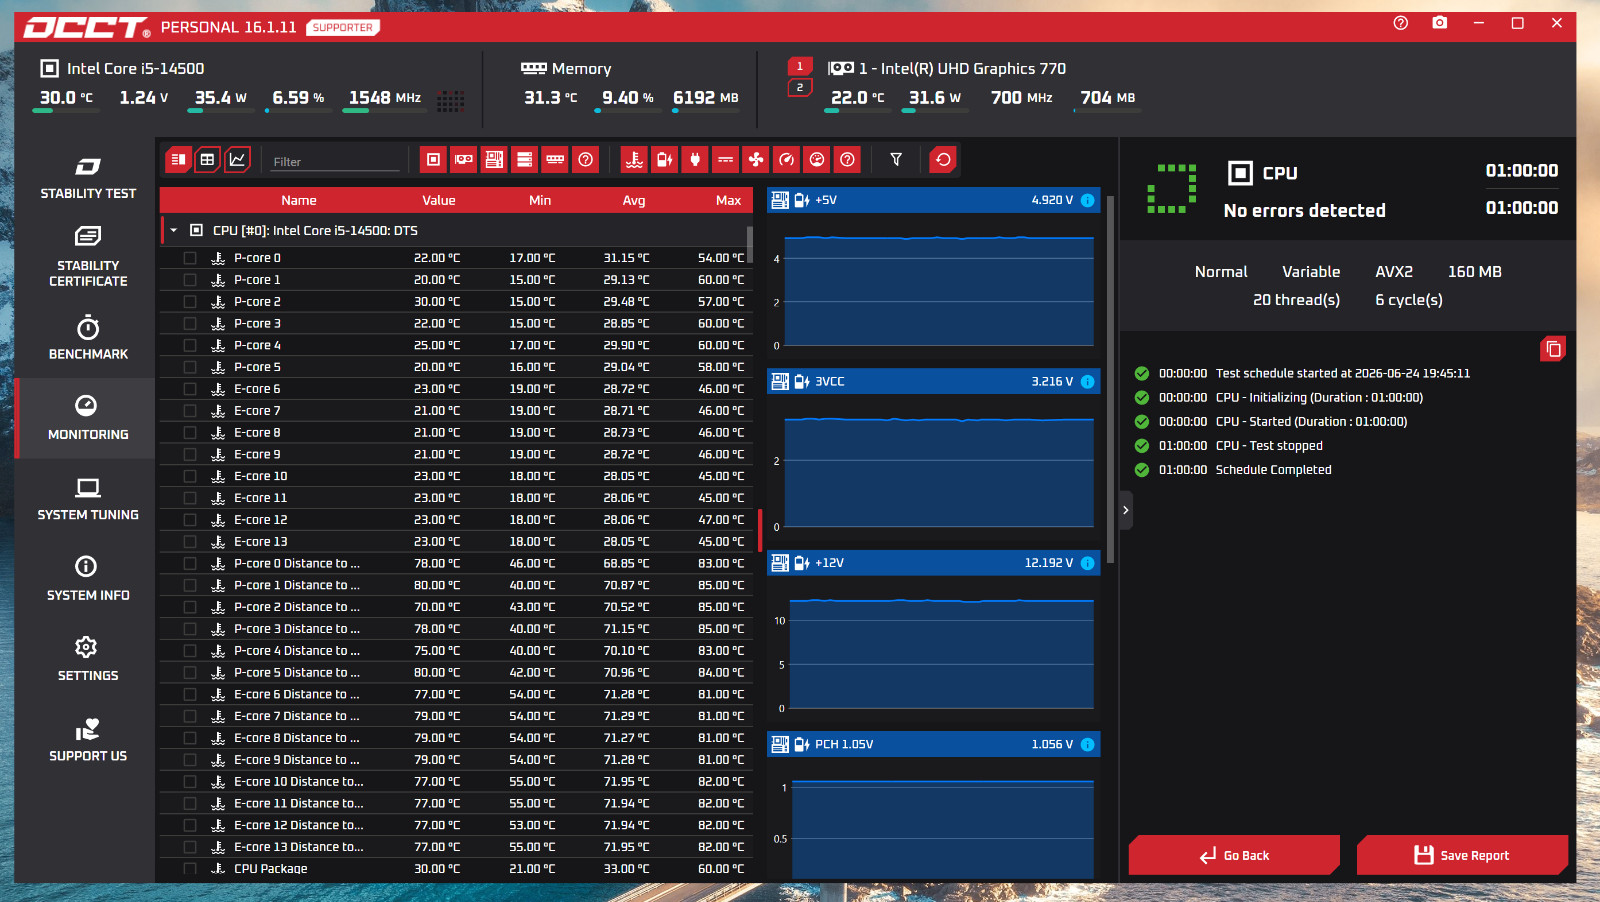Toggle the current sensor type filter
The image size is (1600, 902).
pos(726,159)
